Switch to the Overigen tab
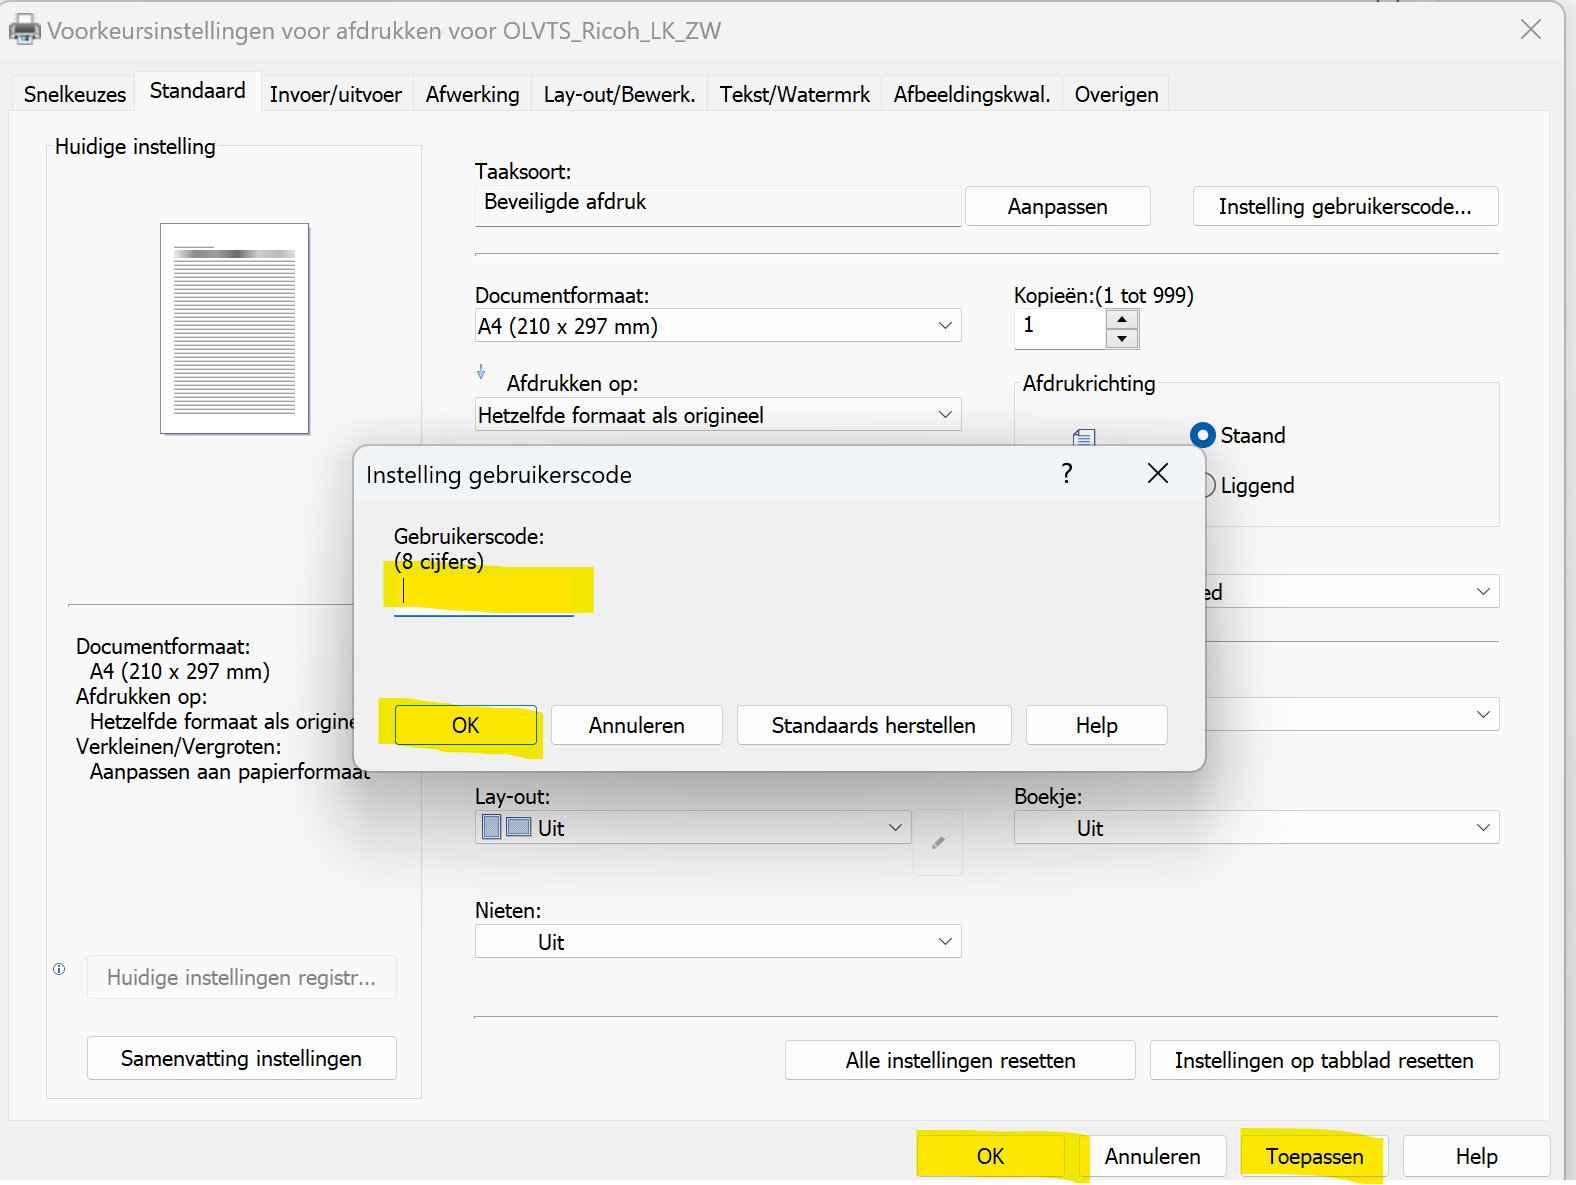Image resolution: width=1576 pixels, height=1185 pixels. pos(1117,94)
